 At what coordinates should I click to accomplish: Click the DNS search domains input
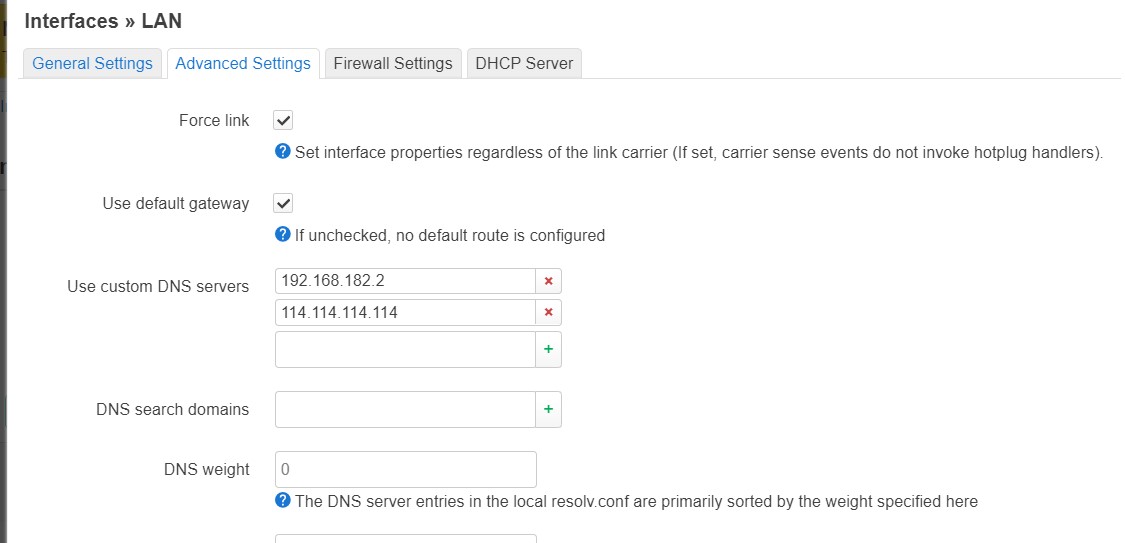tap(405, 409)
